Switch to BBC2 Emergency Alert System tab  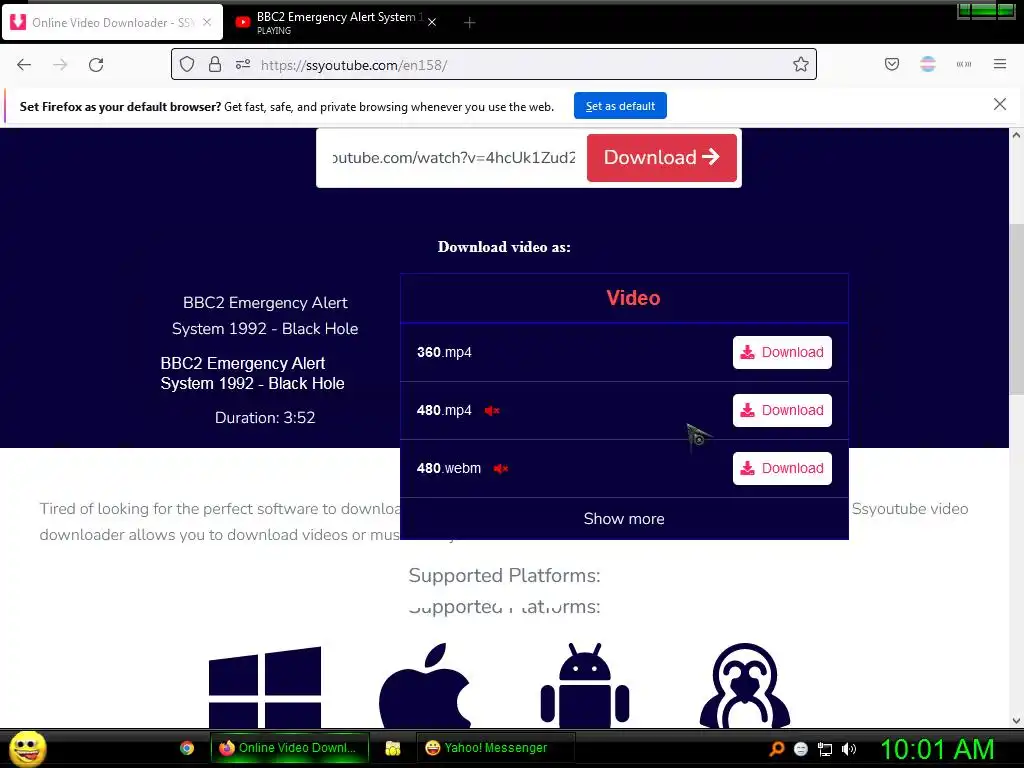pyautogui.click(x=338, y=22)
